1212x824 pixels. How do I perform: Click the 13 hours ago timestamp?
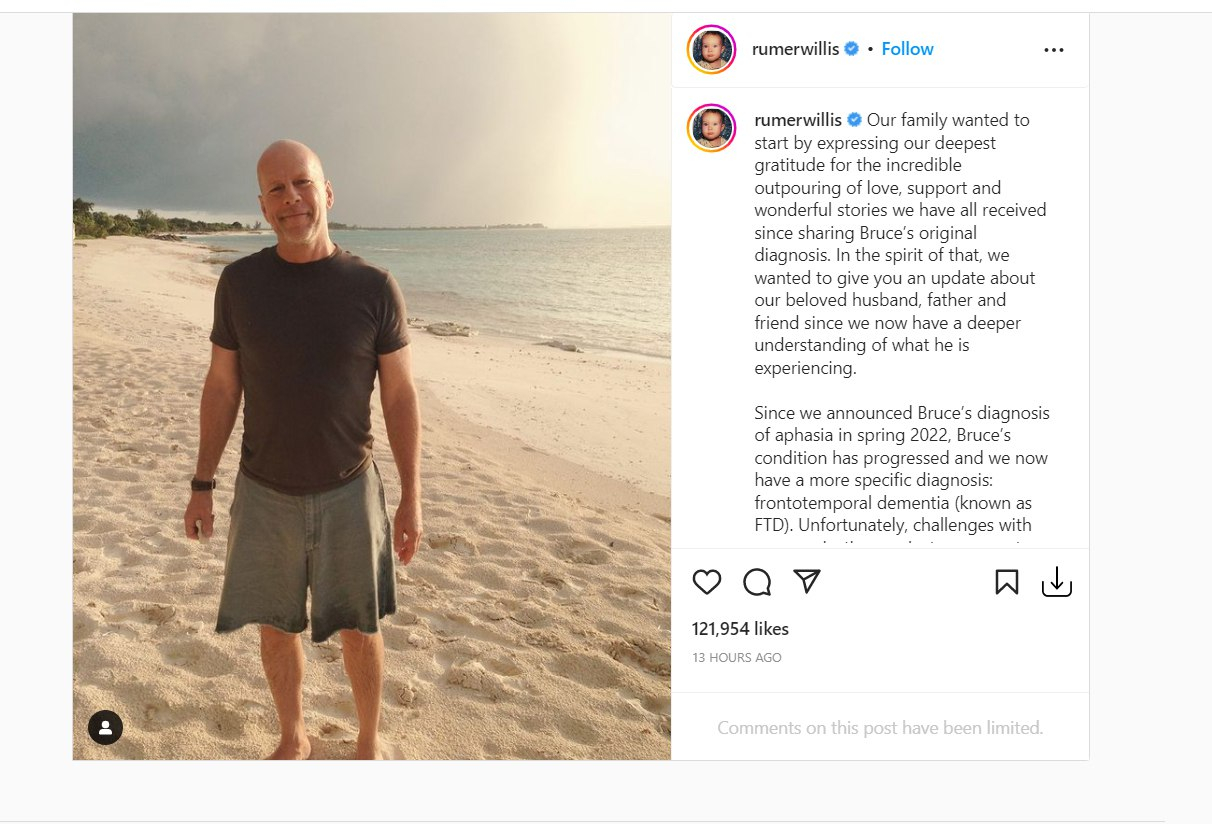737,658
